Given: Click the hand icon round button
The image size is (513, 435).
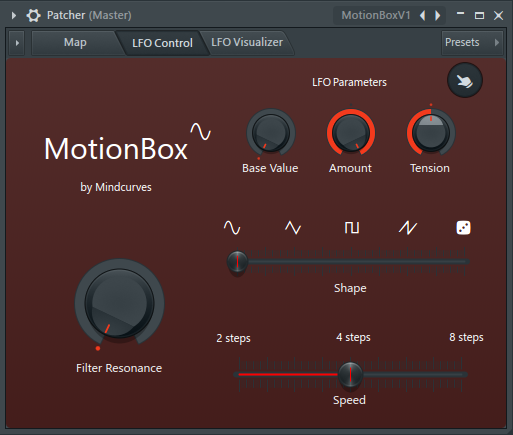Looking at the screenshot, I should [465, 80].
